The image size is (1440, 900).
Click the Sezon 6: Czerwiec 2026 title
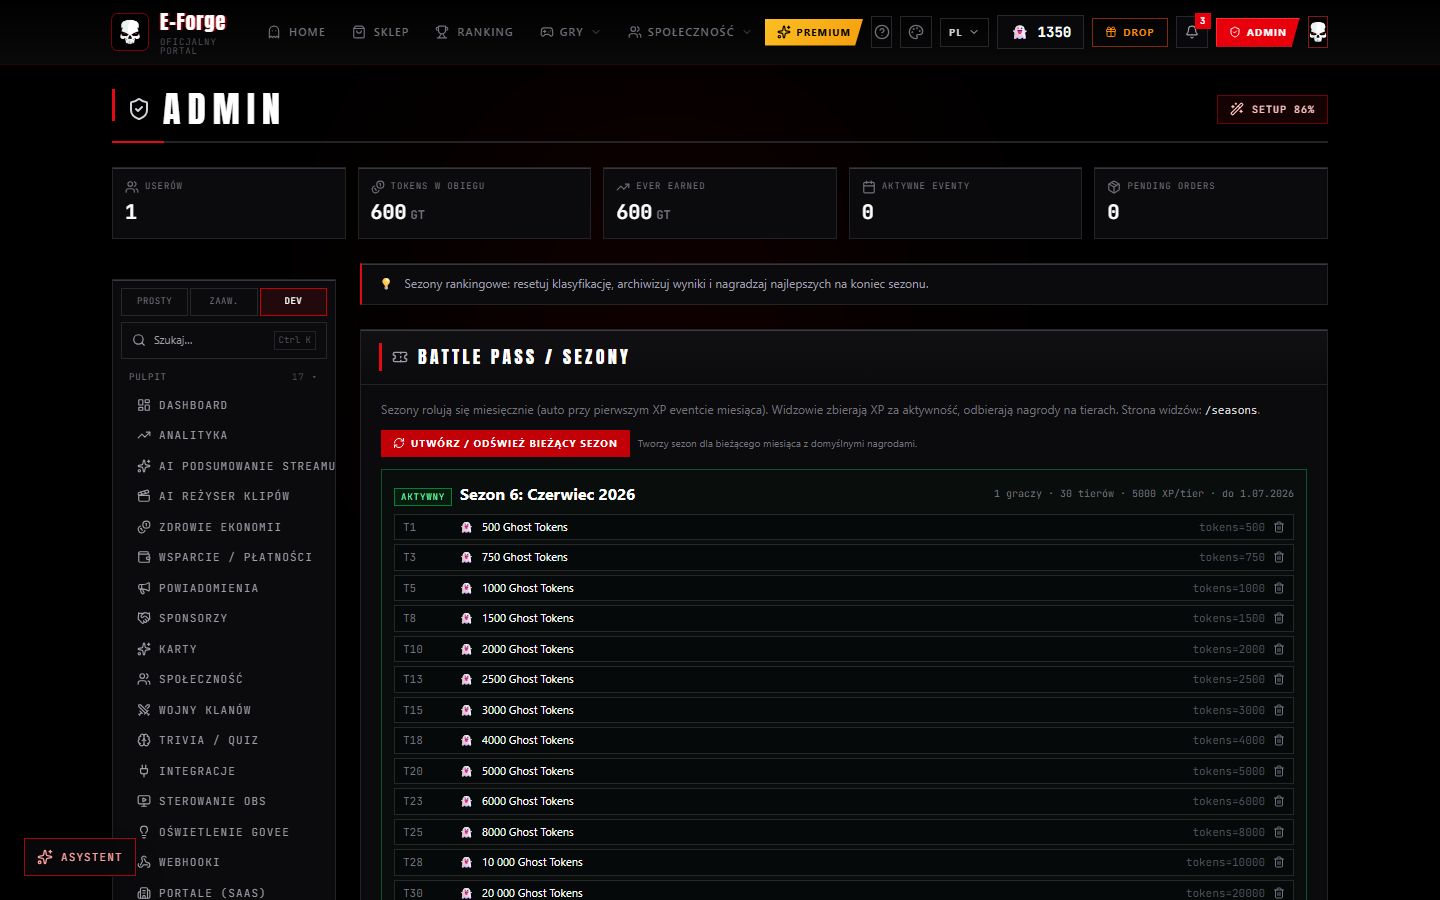click(x=547, y=494)
